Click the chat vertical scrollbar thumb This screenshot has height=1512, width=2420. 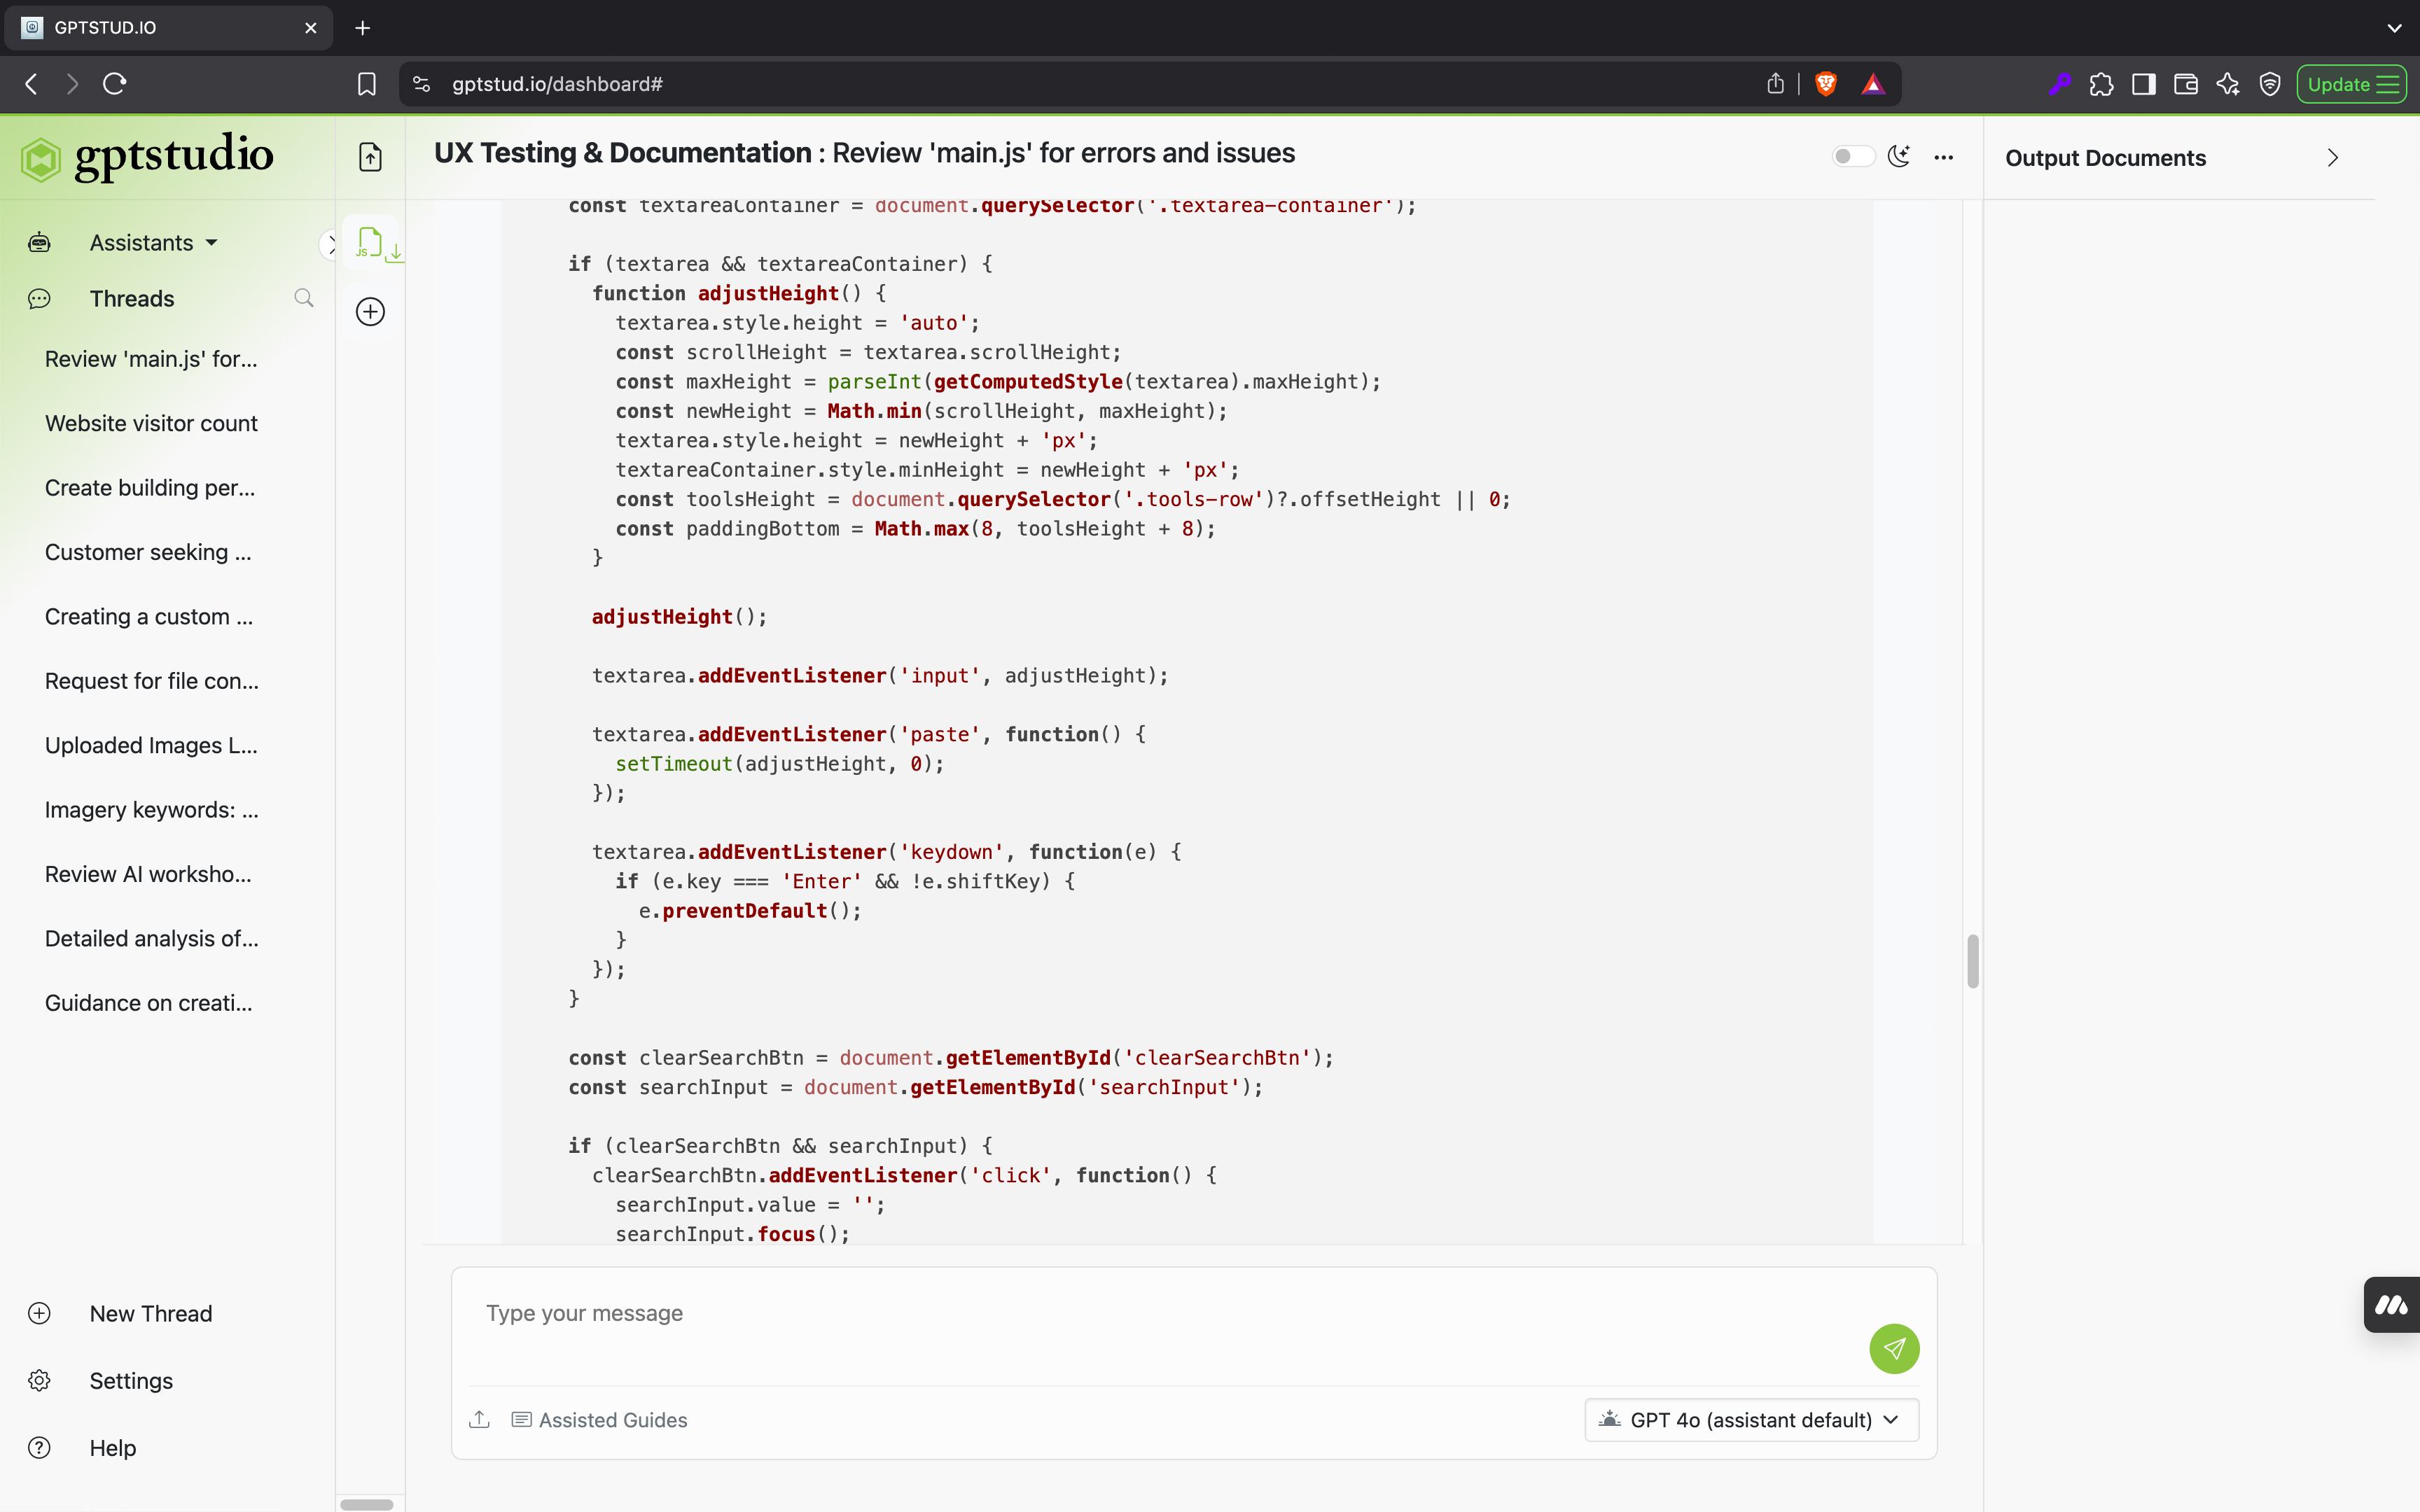click(1972, 961)
